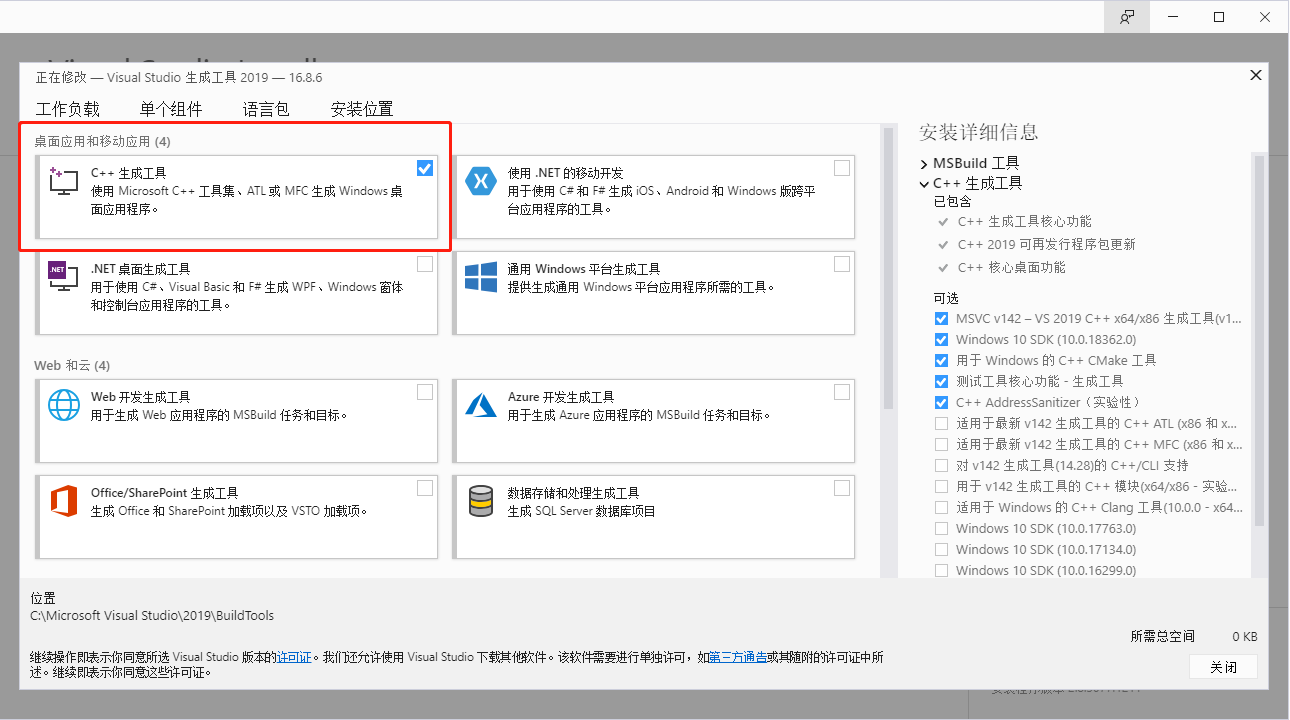Check 用于 v142 生成工具的 C++ 模块 option
This screenshot has width=1290, height=720.
click(x=941, y=486)
